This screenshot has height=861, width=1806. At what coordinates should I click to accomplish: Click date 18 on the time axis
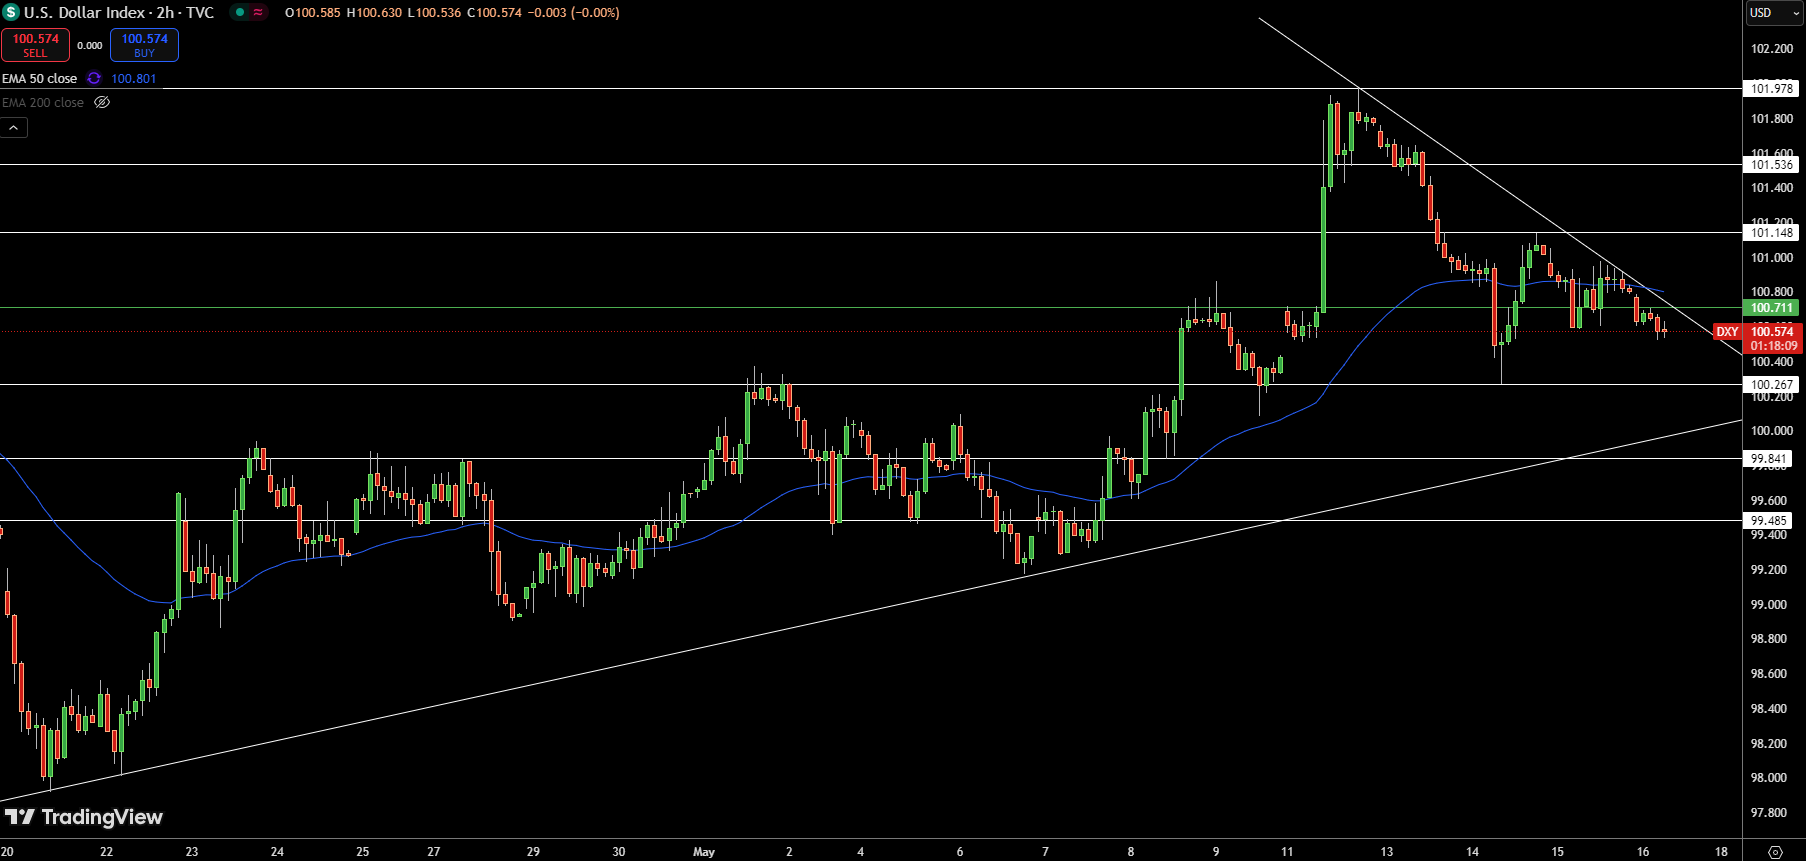coord(1721,852)
